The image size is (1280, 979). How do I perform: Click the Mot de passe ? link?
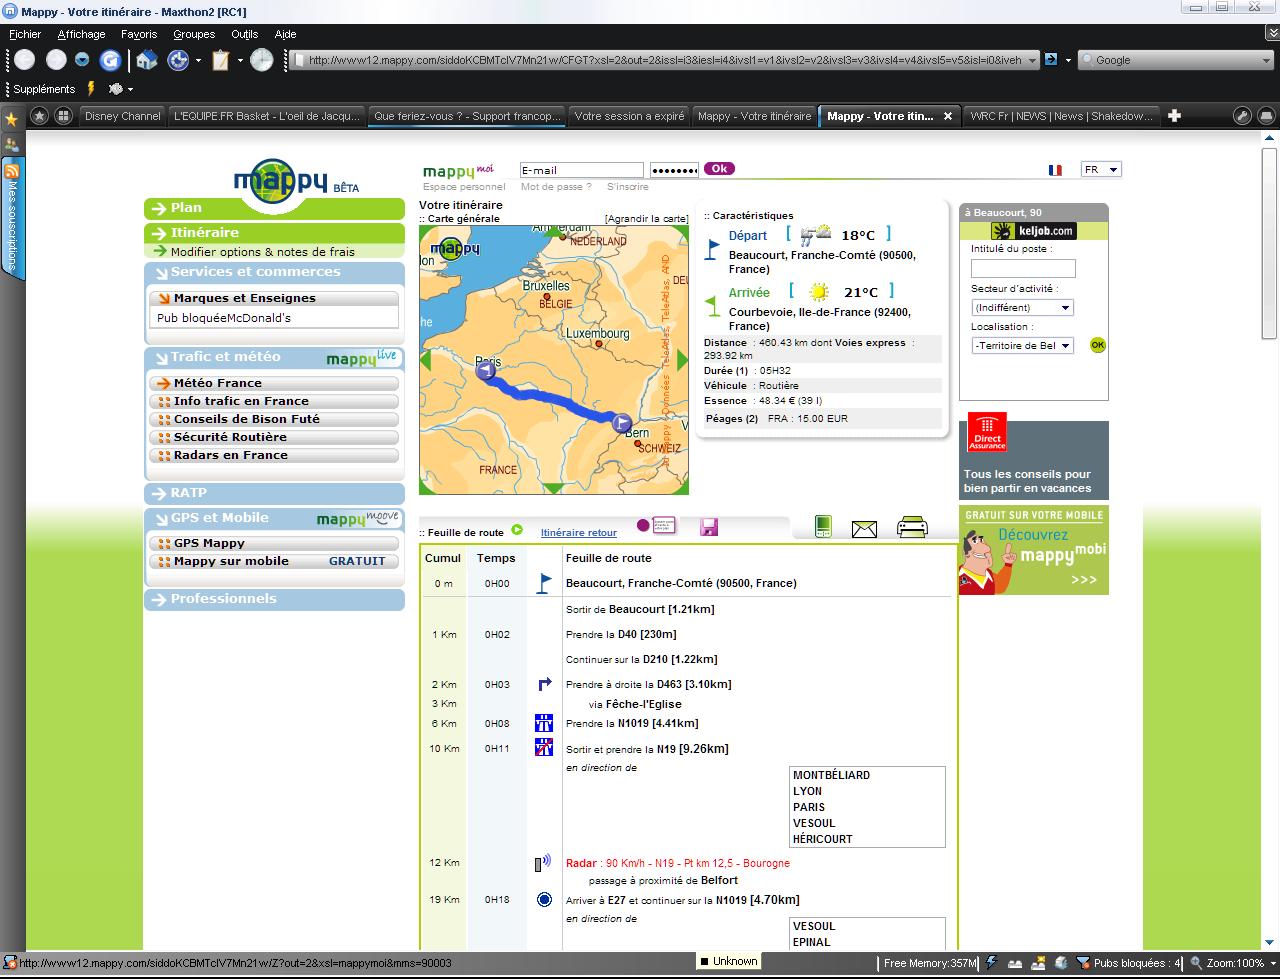pos(556,187)
